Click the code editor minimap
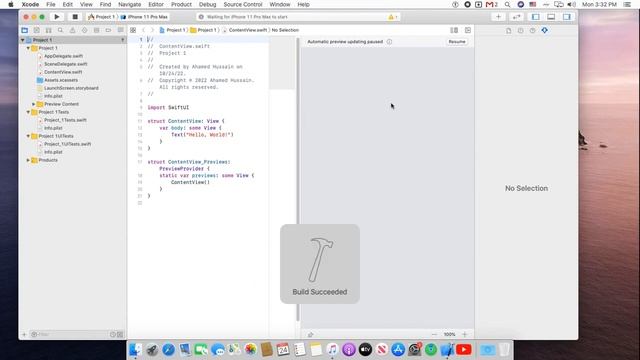 tap(282, 63)
